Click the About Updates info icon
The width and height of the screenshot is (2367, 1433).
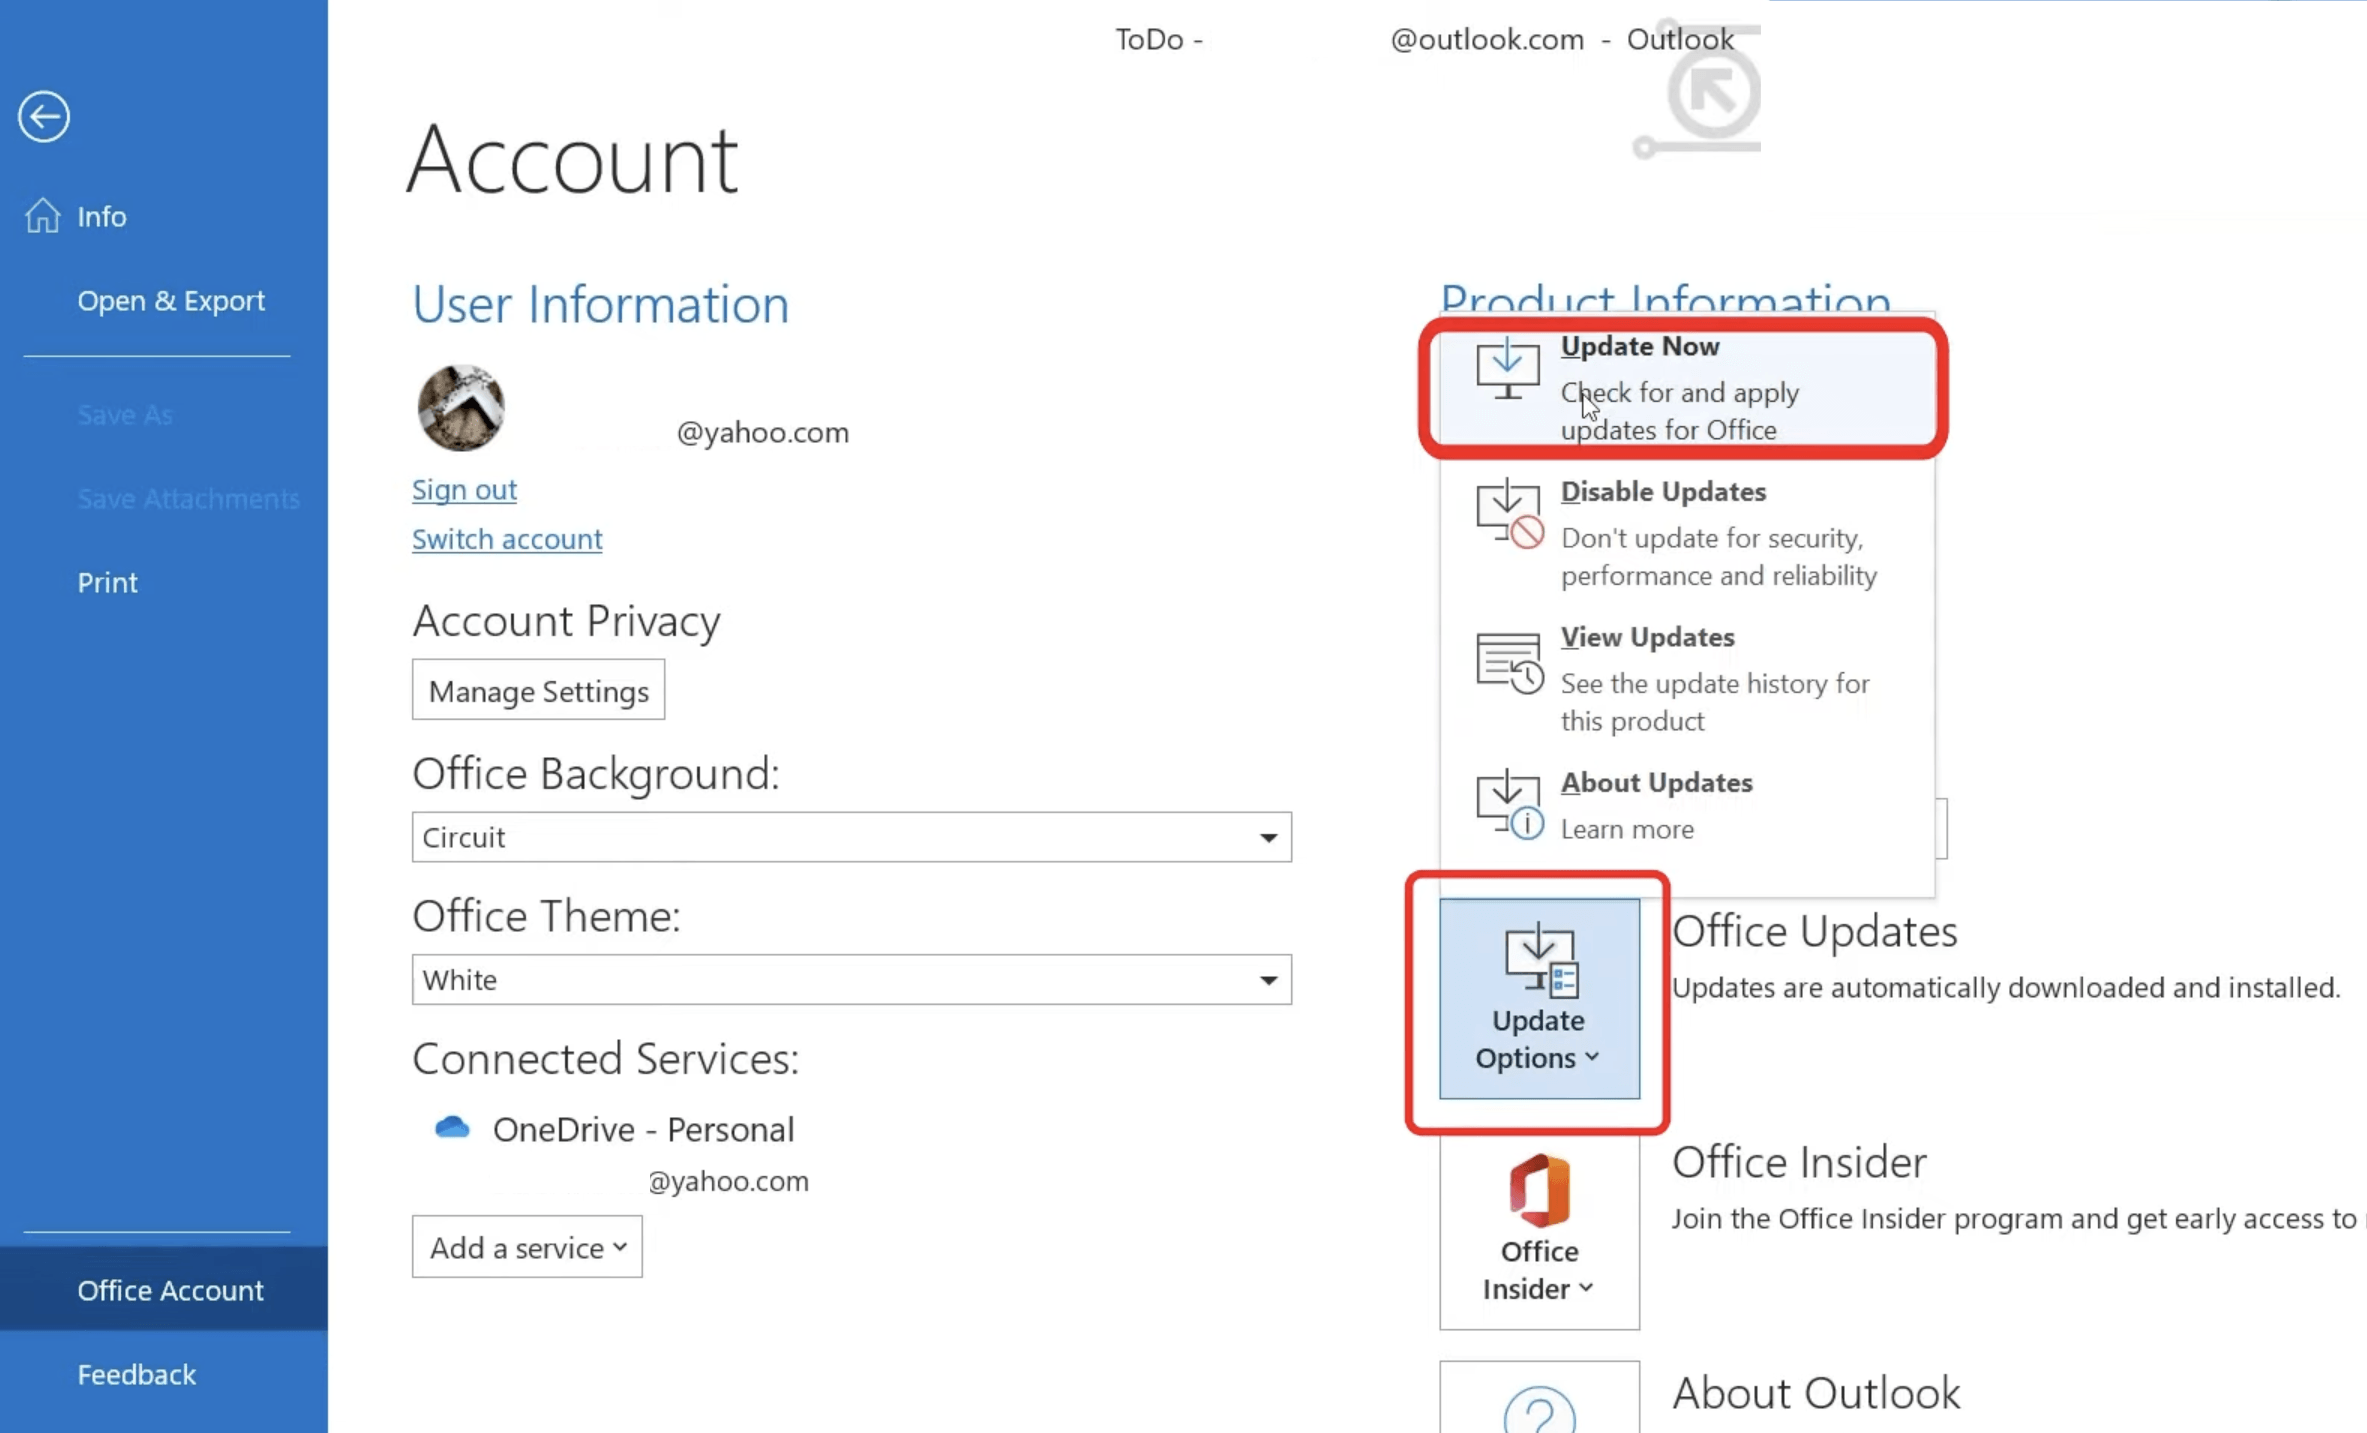click(1510, 805)
